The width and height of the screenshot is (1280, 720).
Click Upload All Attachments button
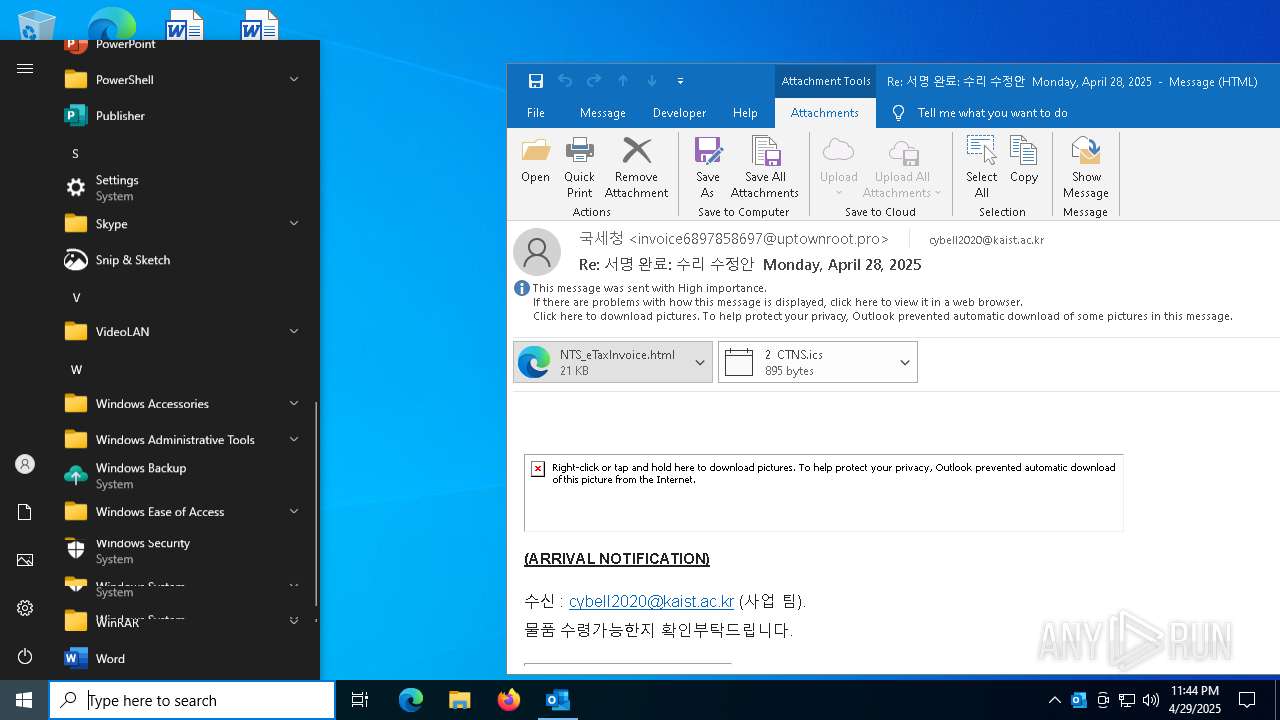pyautogui.click(x=903, y=168)
